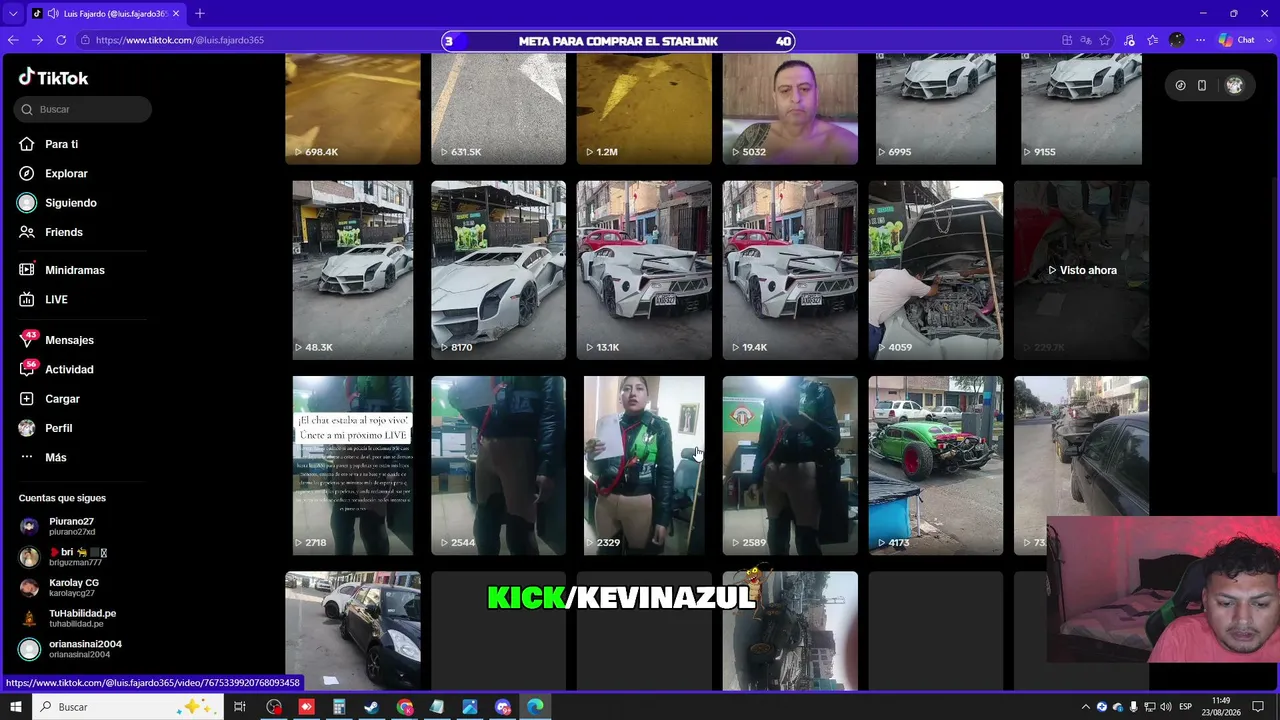Open the car video with 8170 views
The height and width of the screenshot is (720, 1280).
(498, 270)
